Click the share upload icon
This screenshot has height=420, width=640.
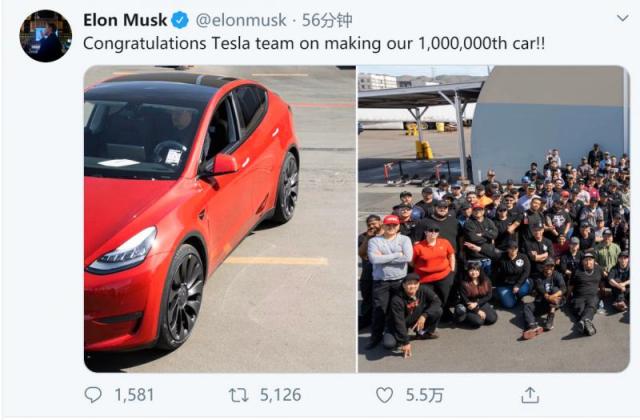click(530, 395)
